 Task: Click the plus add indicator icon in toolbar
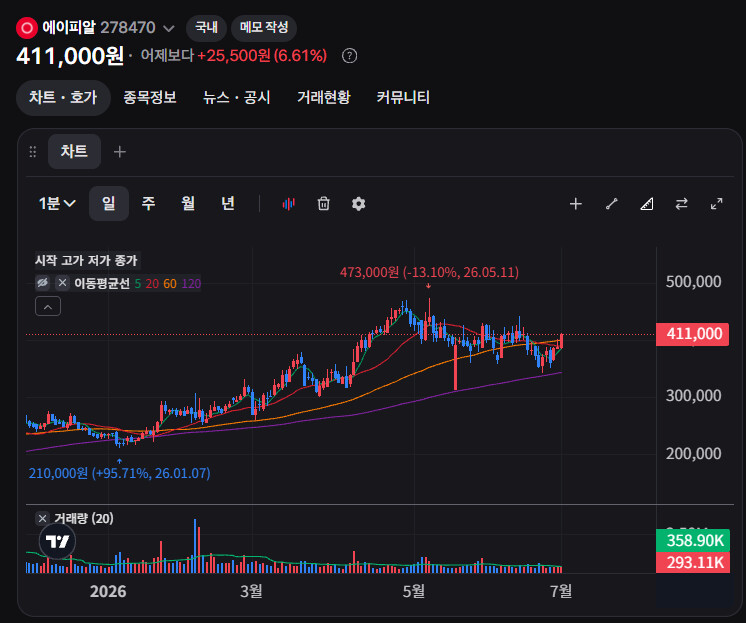[x=576, y=204]
